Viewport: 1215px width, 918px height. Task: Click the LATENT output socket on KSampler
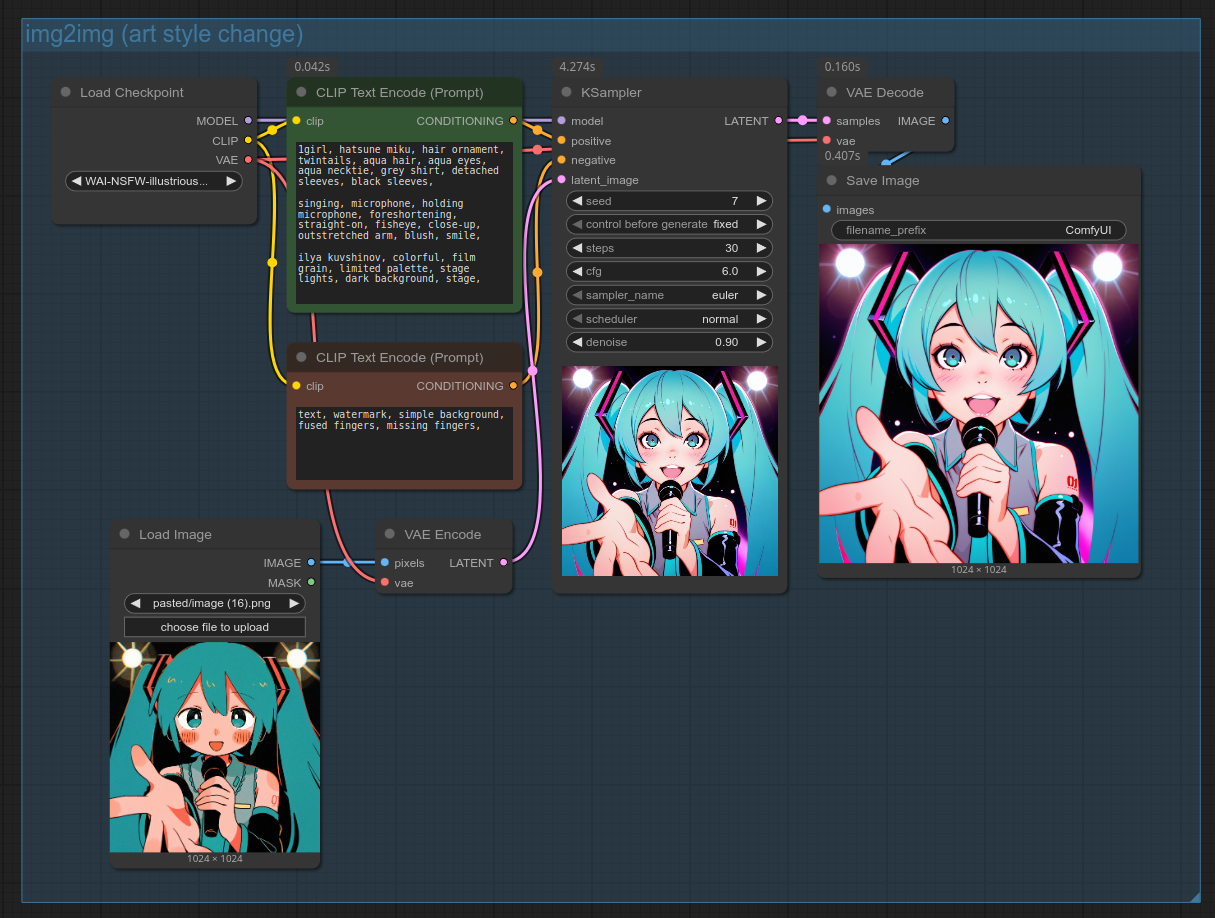click(777, 121)
